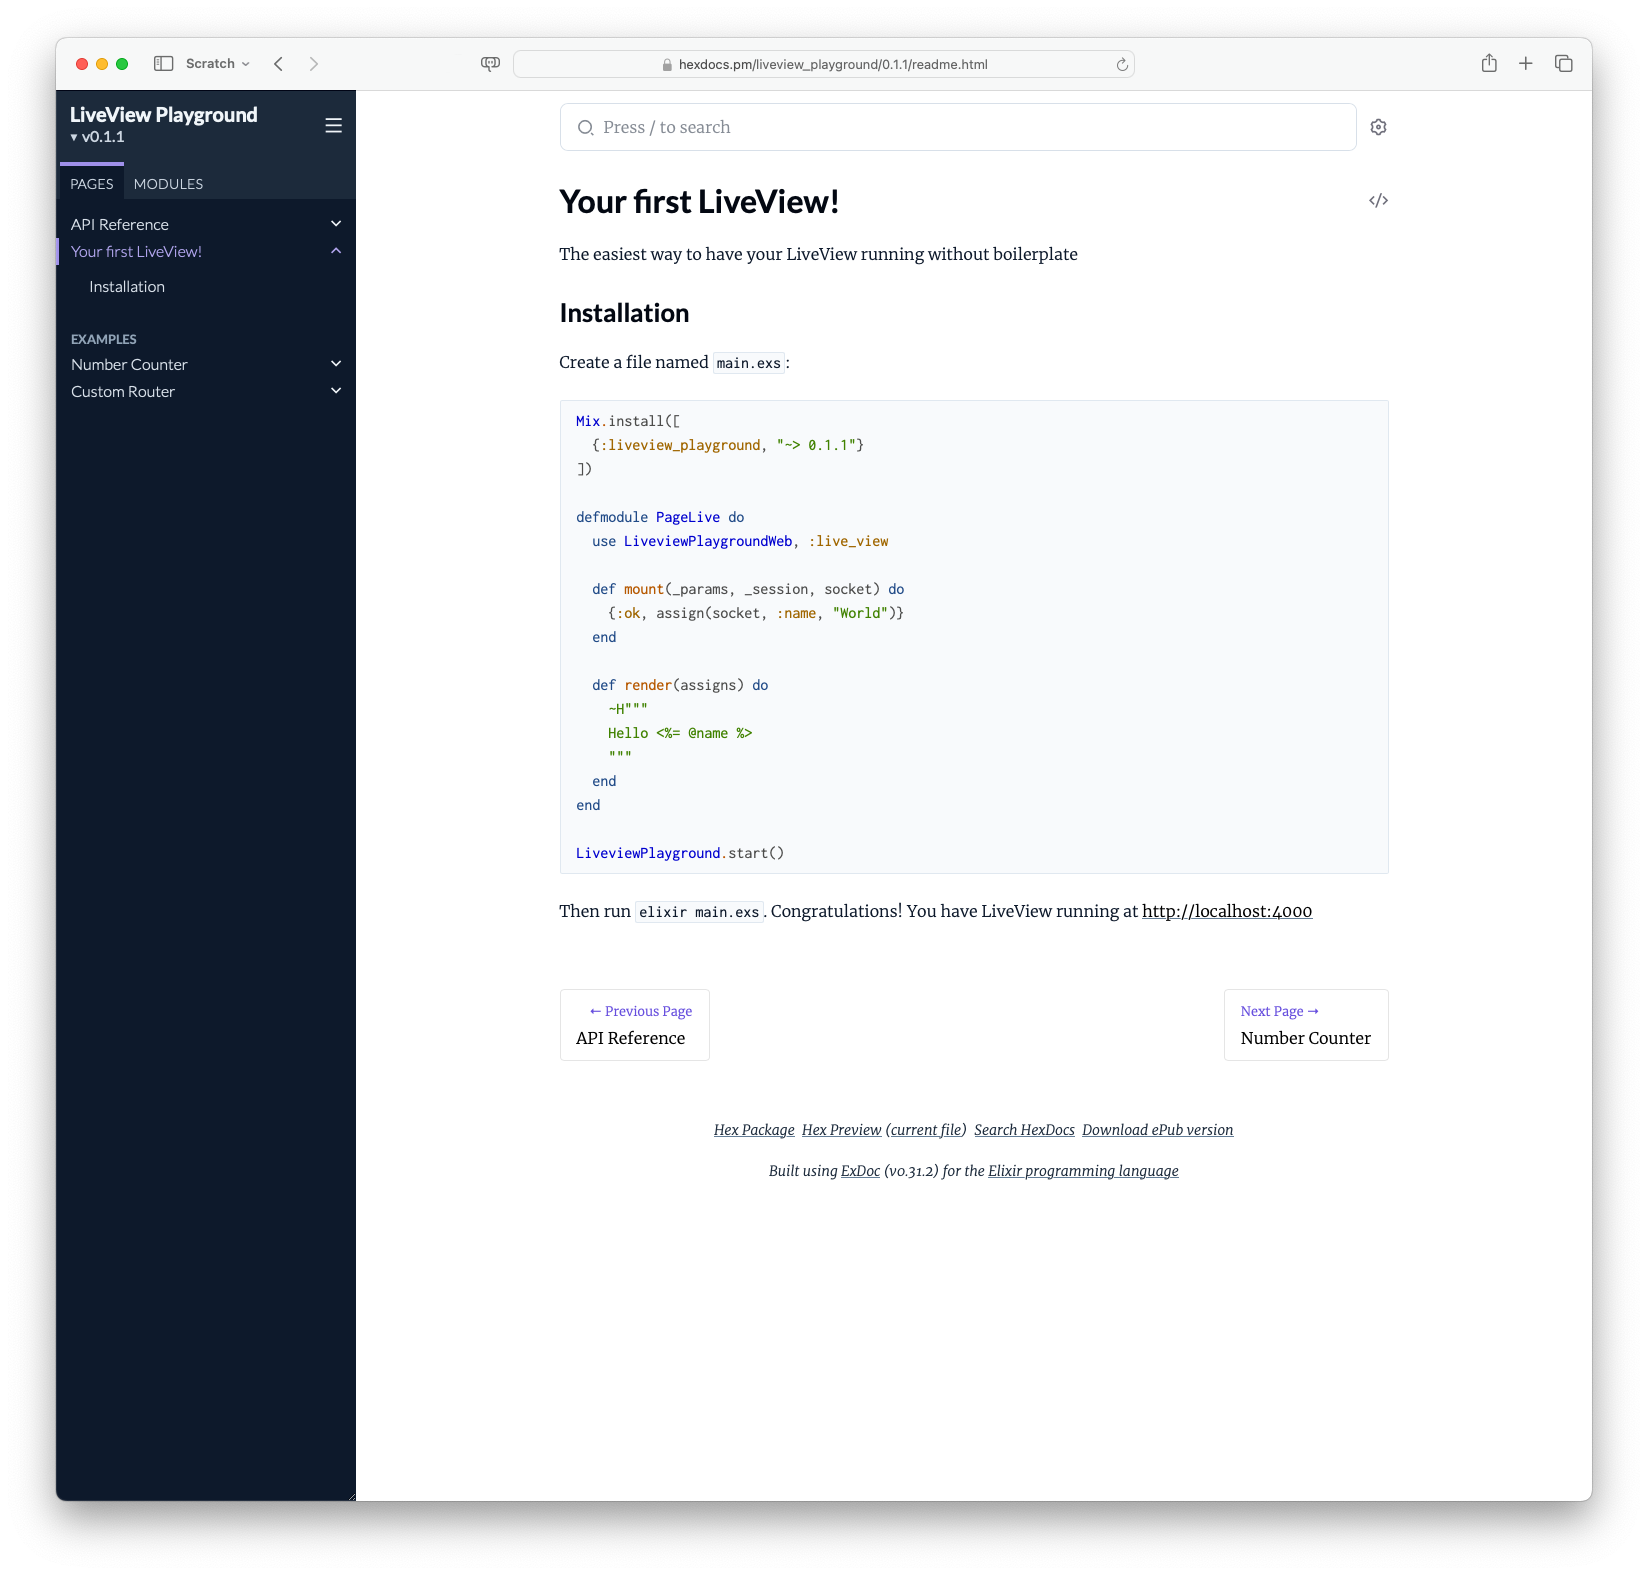This screenshot has height=1575, width=1648.
Task: Switch to the MODULES tab
Action: tap(168, 184)
